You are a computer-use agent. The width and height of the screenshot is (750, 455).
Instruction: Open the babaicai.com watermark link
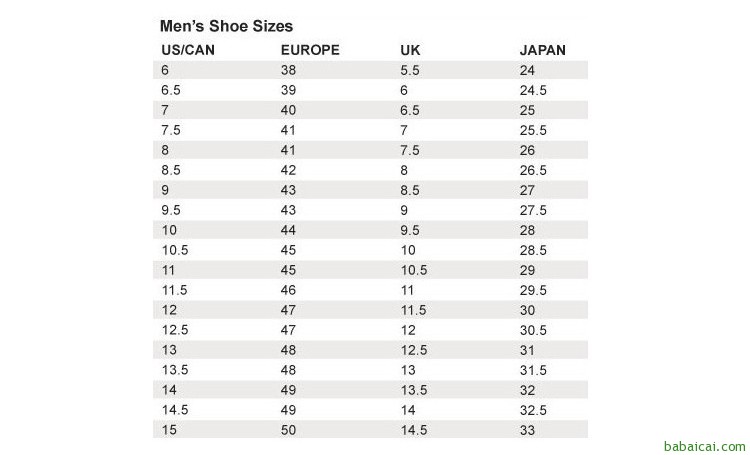tap(703, 444)
